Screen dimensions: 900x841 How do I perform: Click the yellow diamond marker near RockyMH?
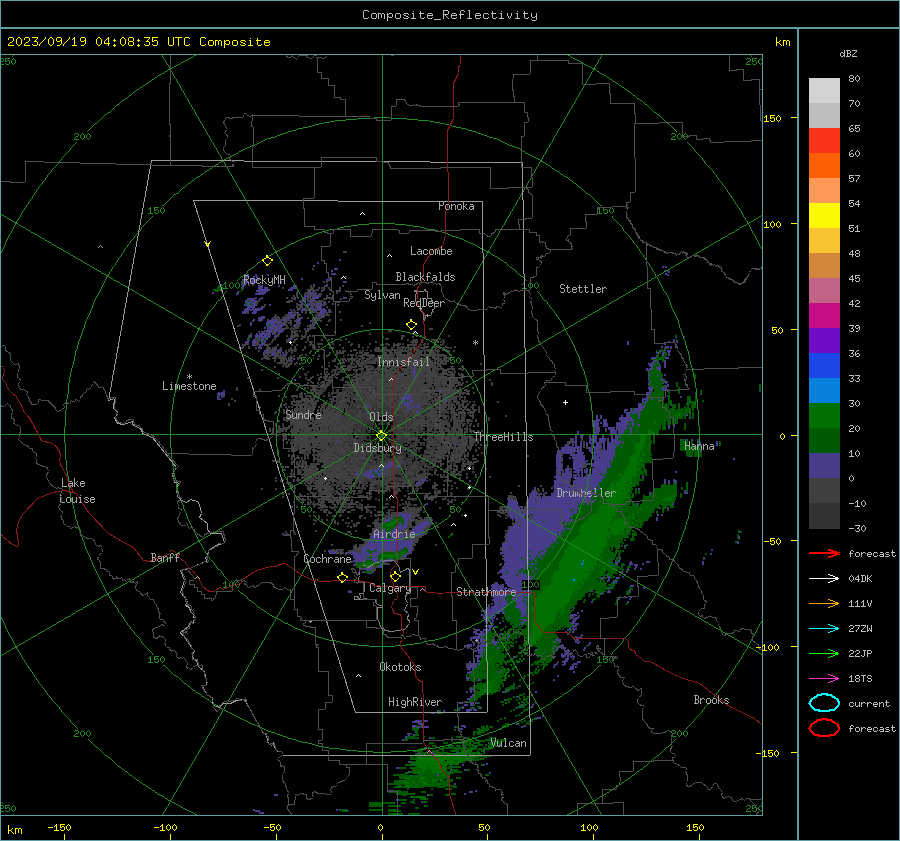267,261
